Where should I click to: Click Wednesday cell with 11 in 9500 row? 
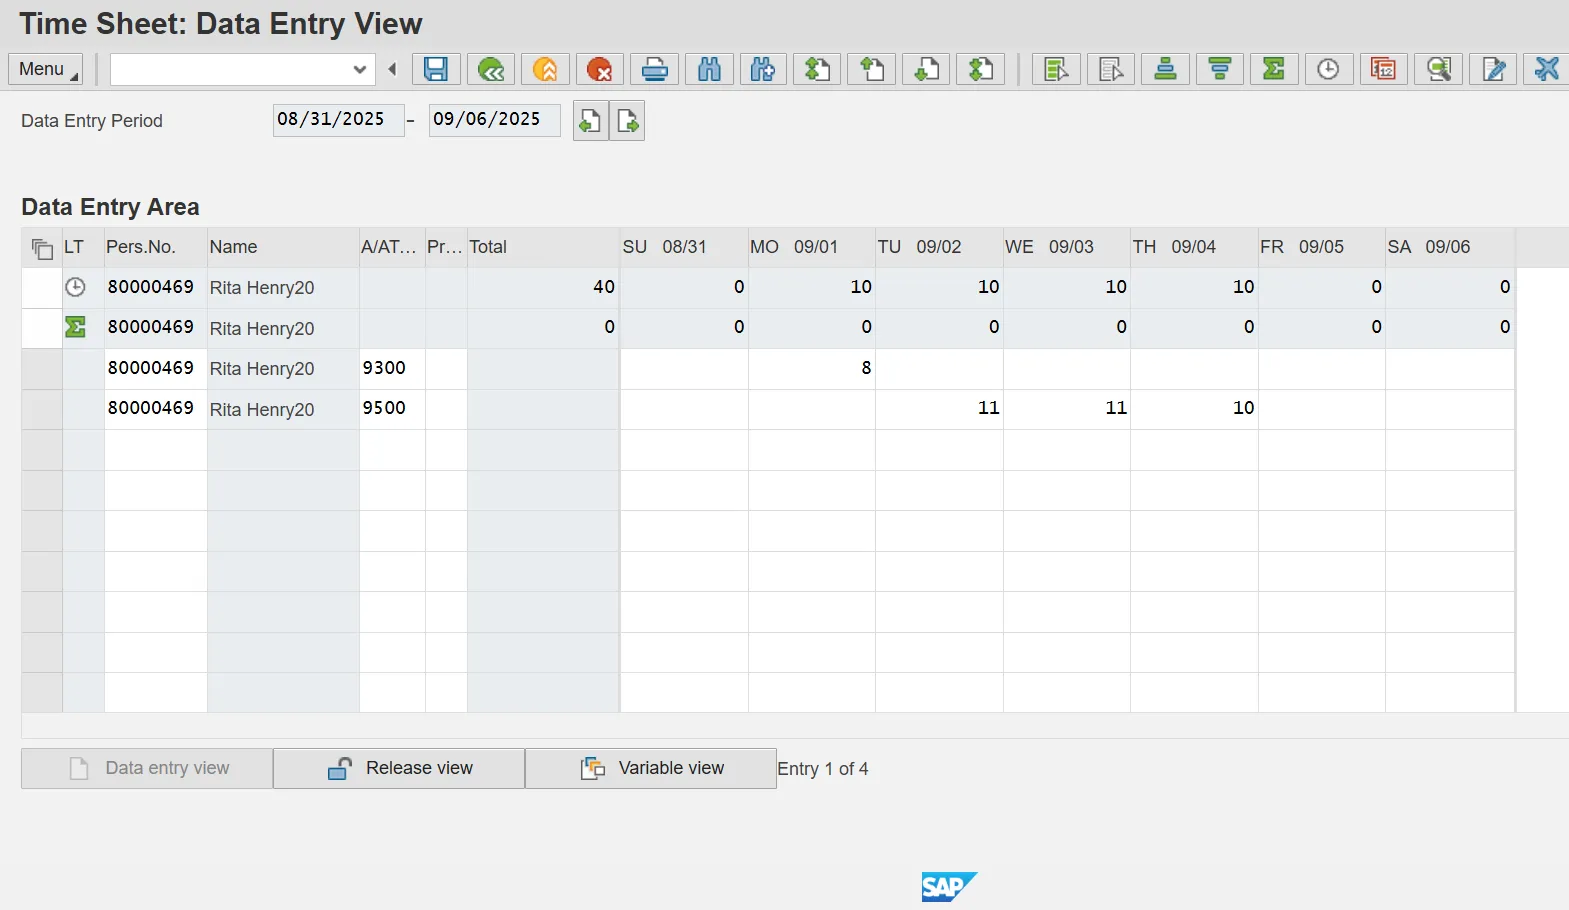click(x=1067, y=409)
